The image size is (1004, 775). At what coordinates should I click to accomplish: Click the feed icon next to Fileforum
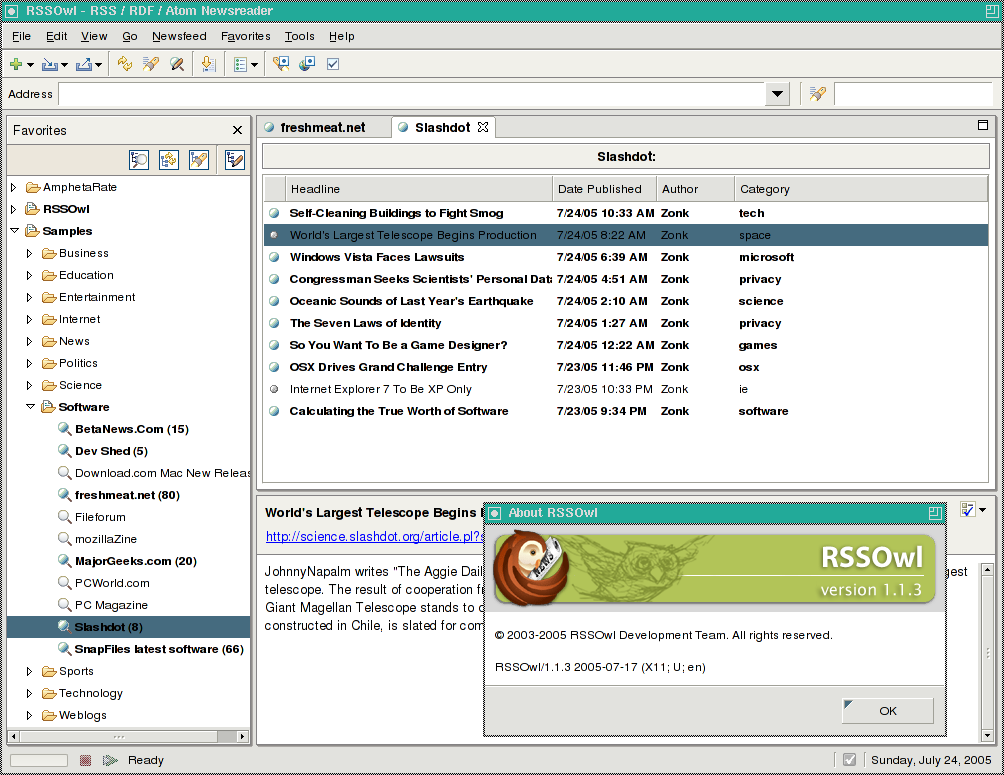tap(65, 516)
